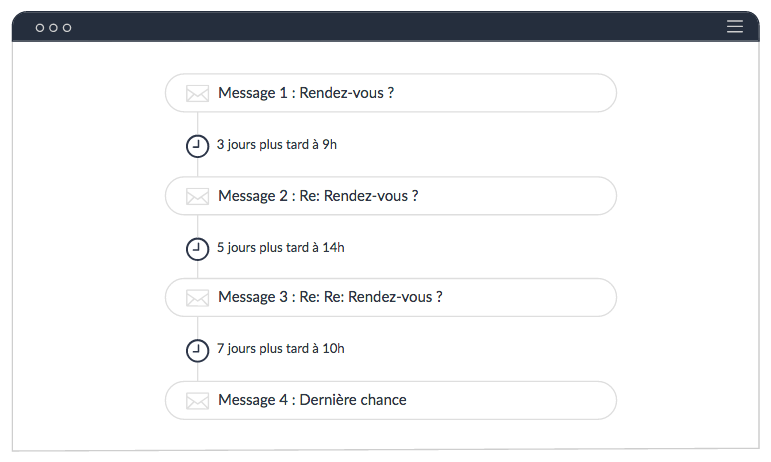Open Message 2 : Re: Rendez-vous ?
Screen dimensions: 771x462
point(318,196)
